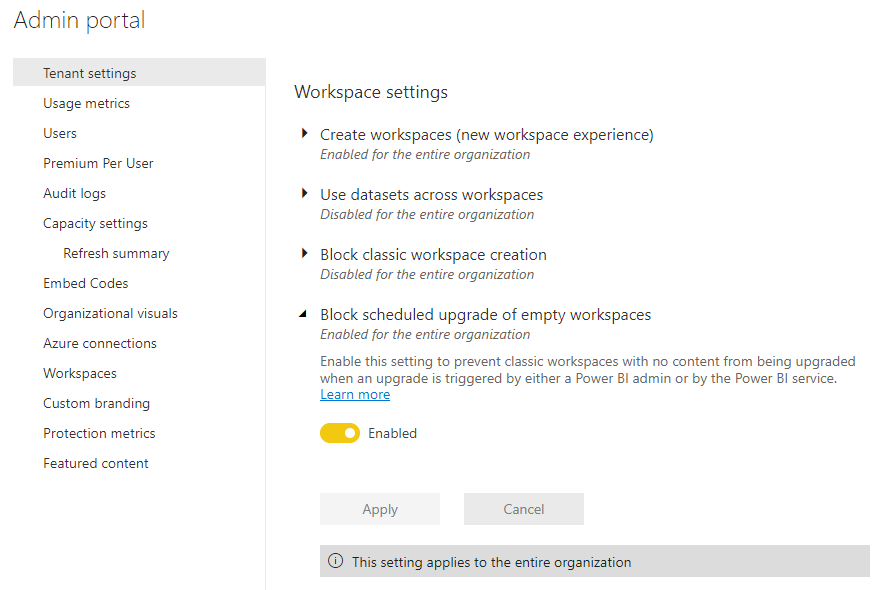Click Block scheduled upgrade of empty workspaces title
Viewport: 890px width, 590px height.
click(485, 315)
